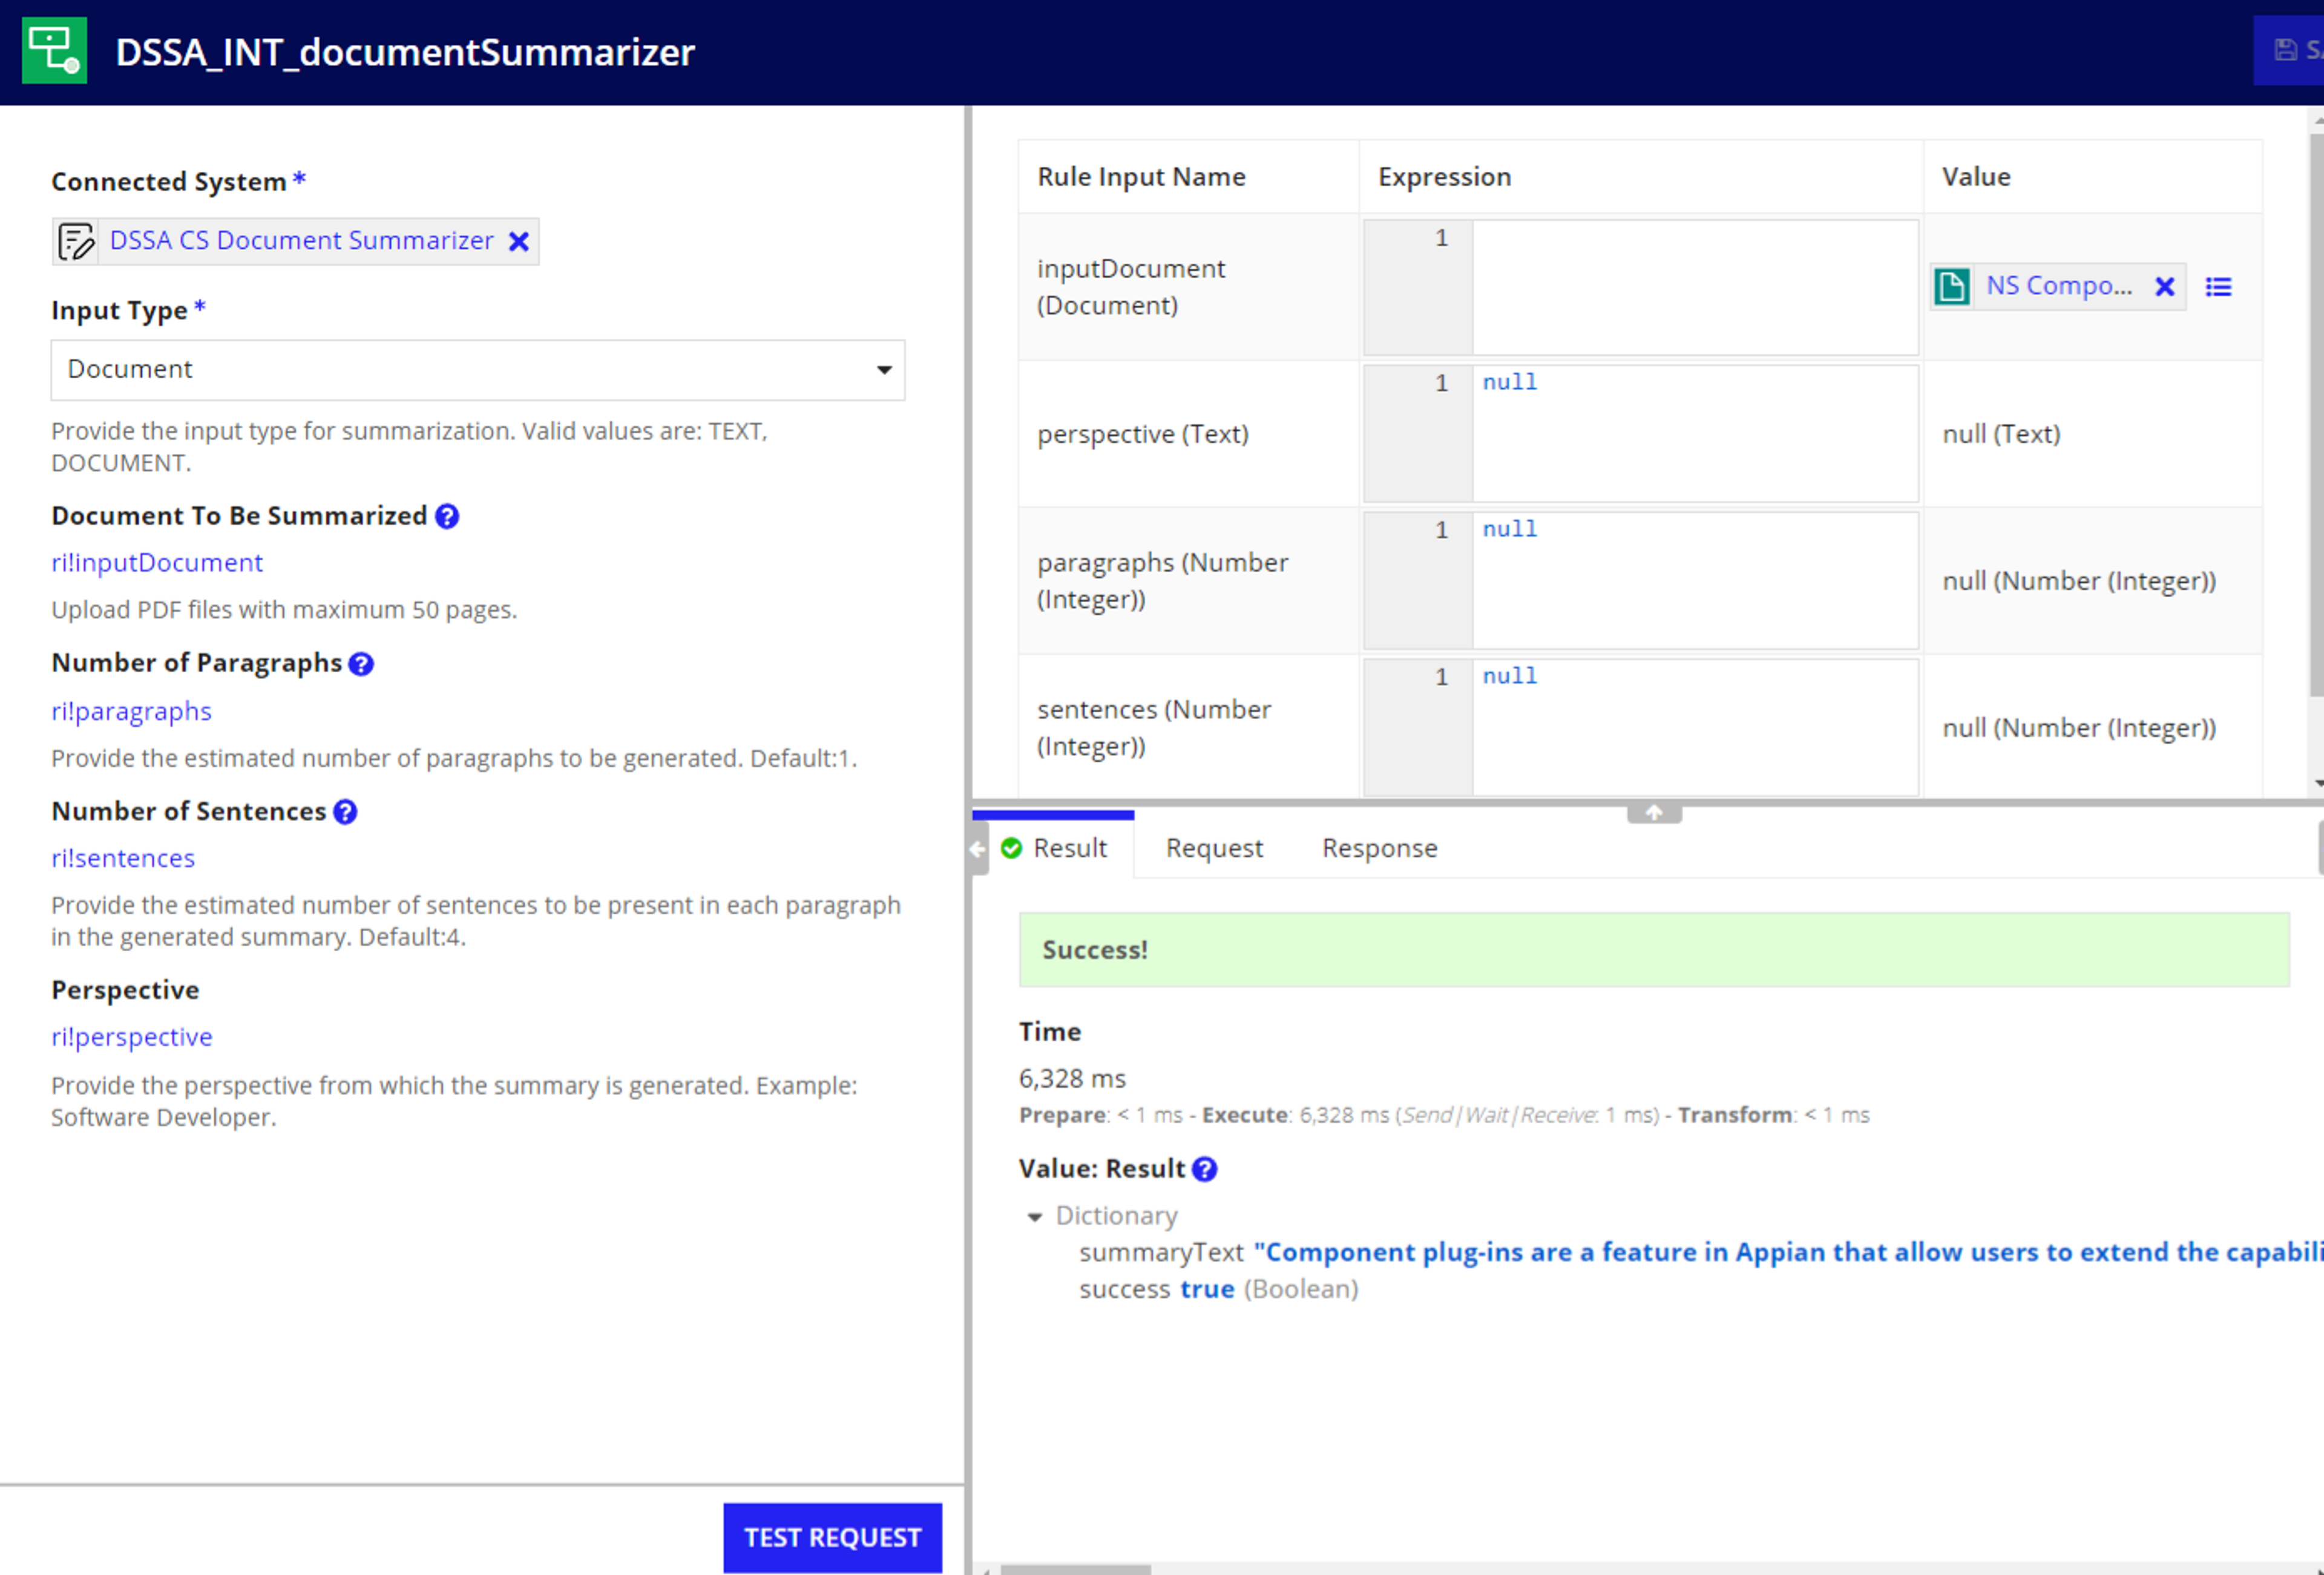Click the Expression column header

[1444, 177]
